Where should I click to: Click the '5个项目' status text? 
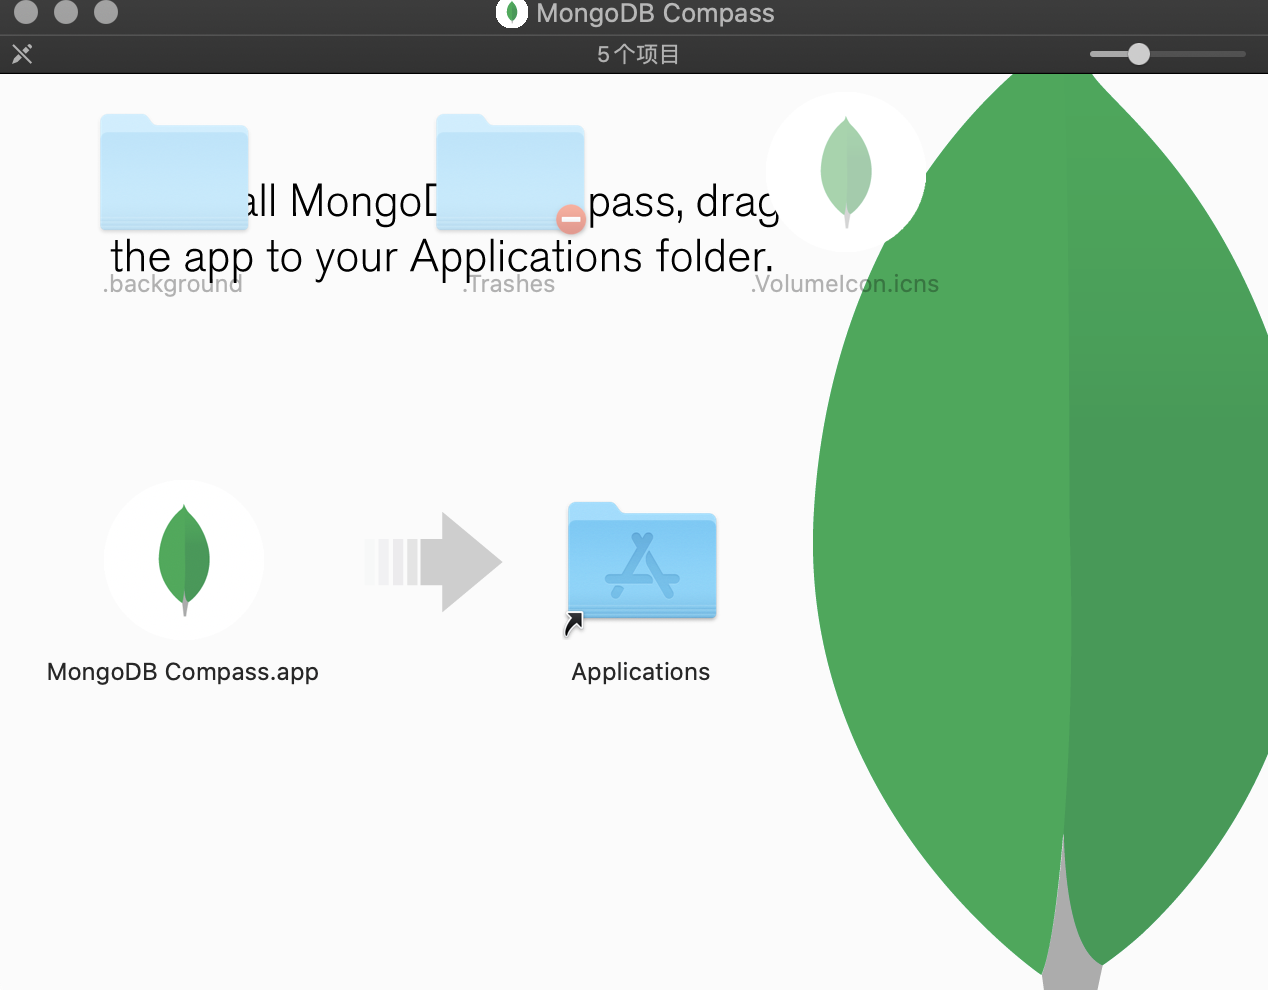pyautogui.click(x=638, y=54)
